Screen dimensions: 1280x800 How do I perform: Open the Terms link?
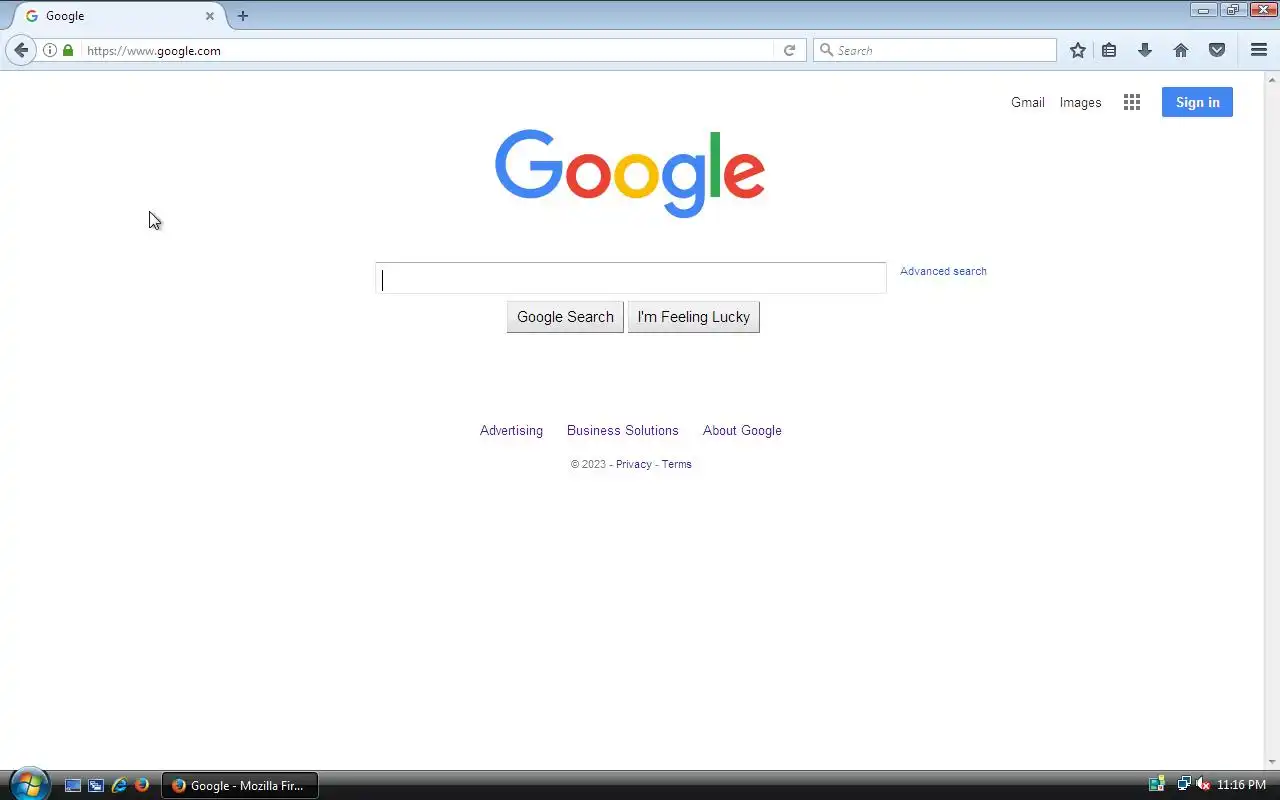676,464
